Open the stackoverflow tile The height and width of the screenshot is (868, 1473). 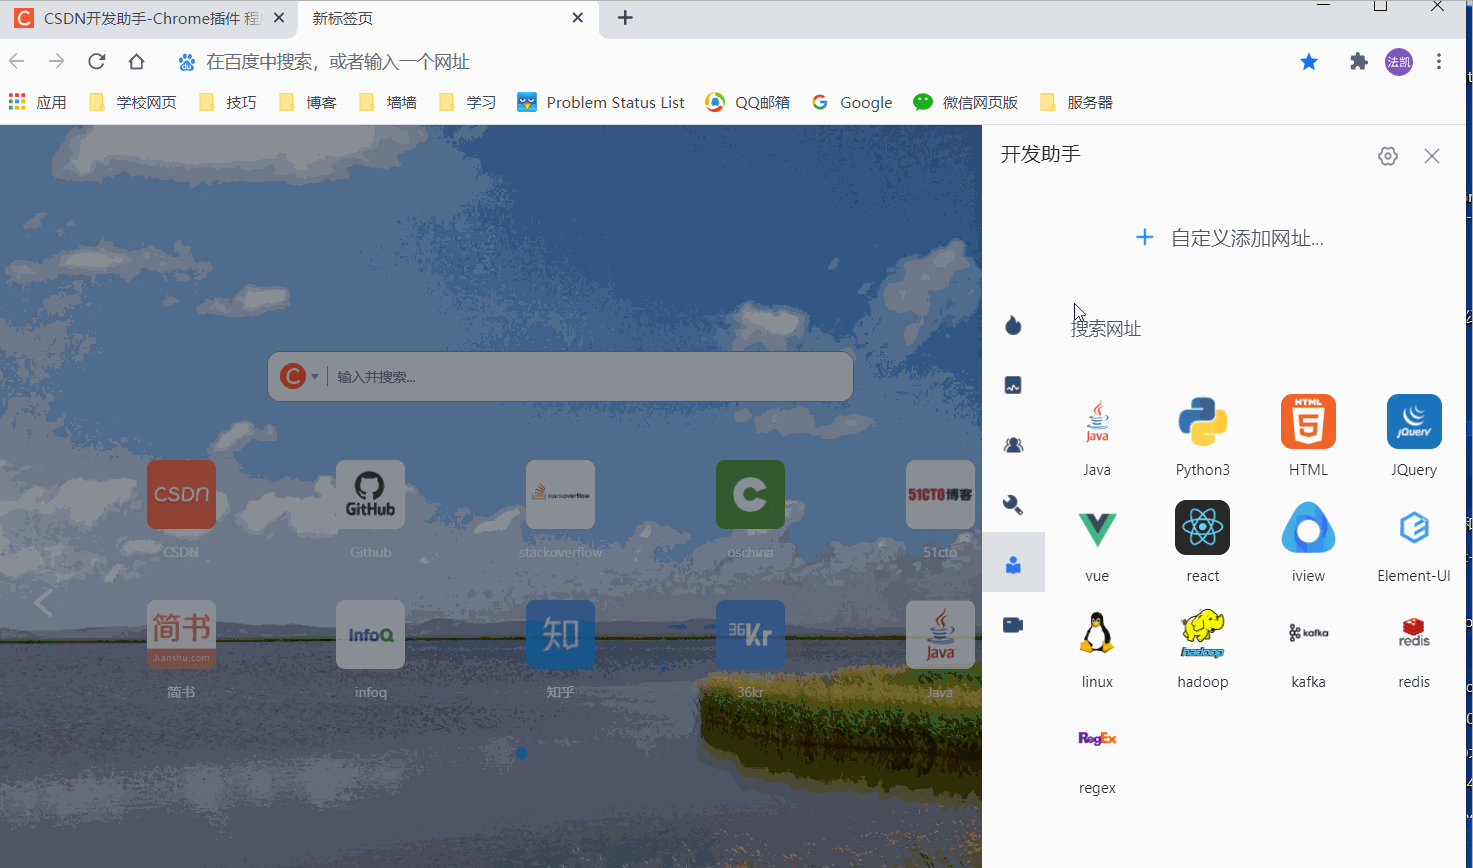click(x=560, y=494)
